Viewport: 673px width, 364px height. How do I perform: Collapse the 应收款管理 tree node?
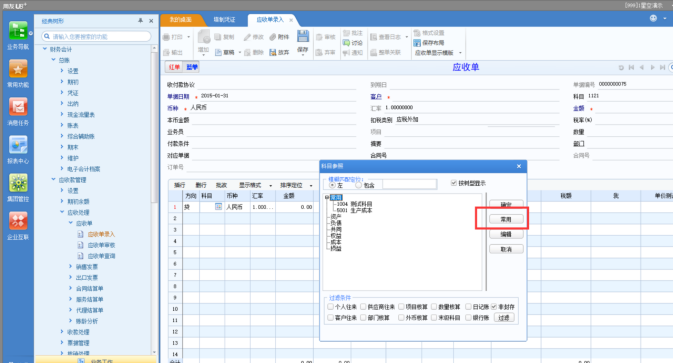coord(54,179)
